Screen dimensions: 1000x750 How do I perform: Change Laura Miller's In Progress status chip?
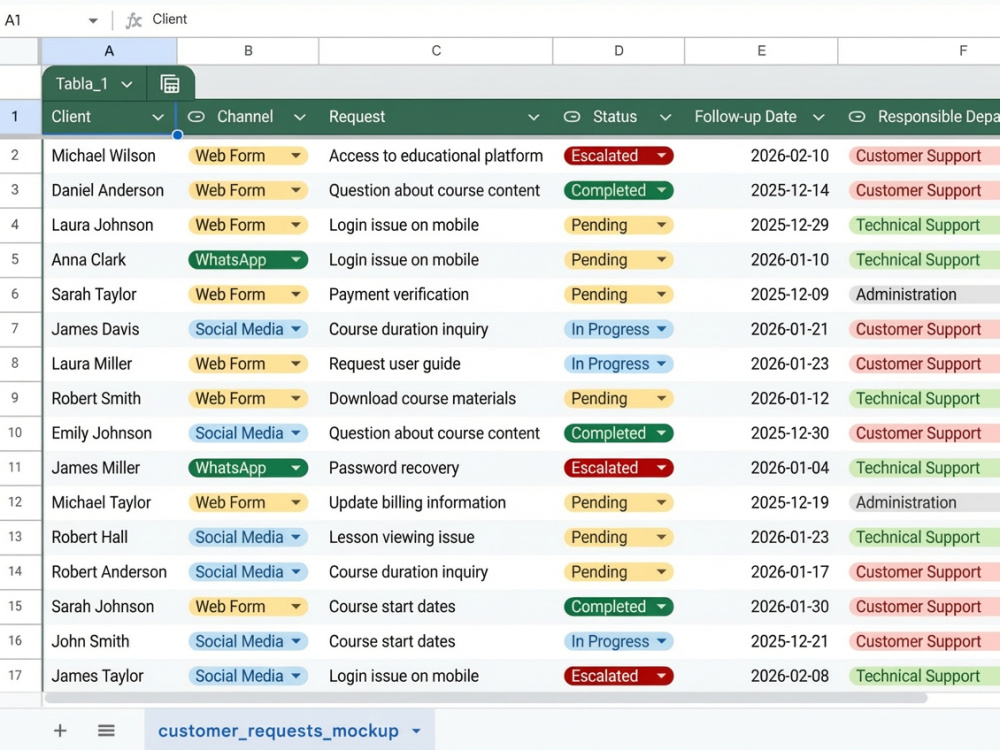click(x=618, y=364)
